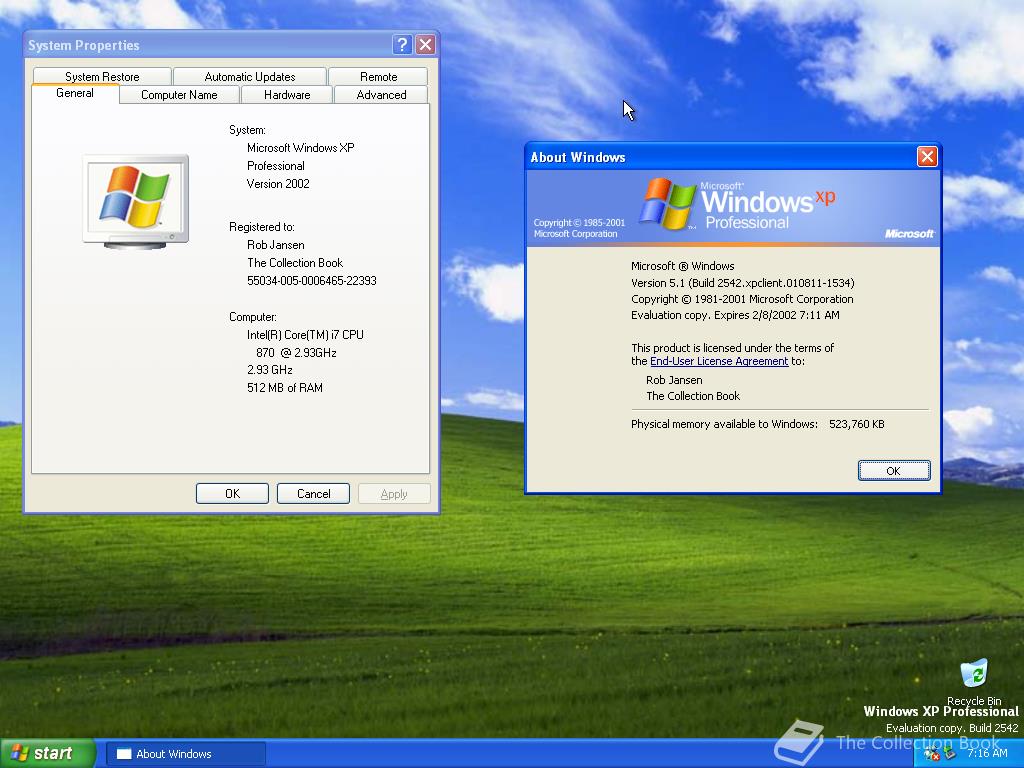1024x768 pixels.
Task: Click 'Rob Jansen' in About Windows
Action: pyautogui.click(x=674, y=380)
